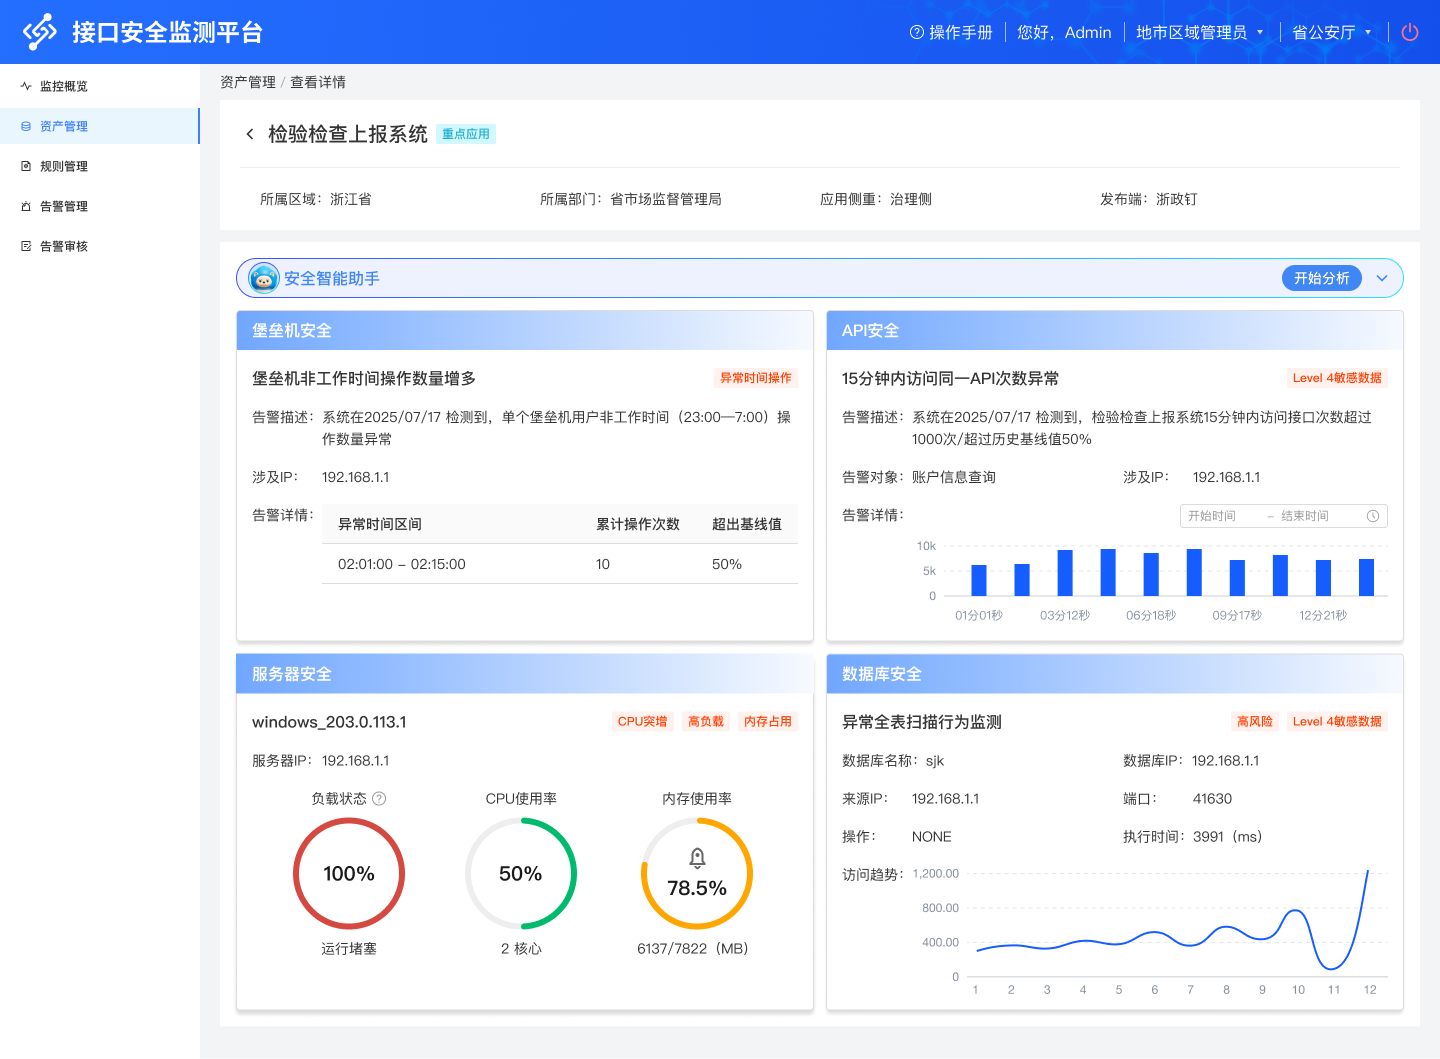Open the 规则管理 menu item
Screen dimensions: 1440x1059
100,166
